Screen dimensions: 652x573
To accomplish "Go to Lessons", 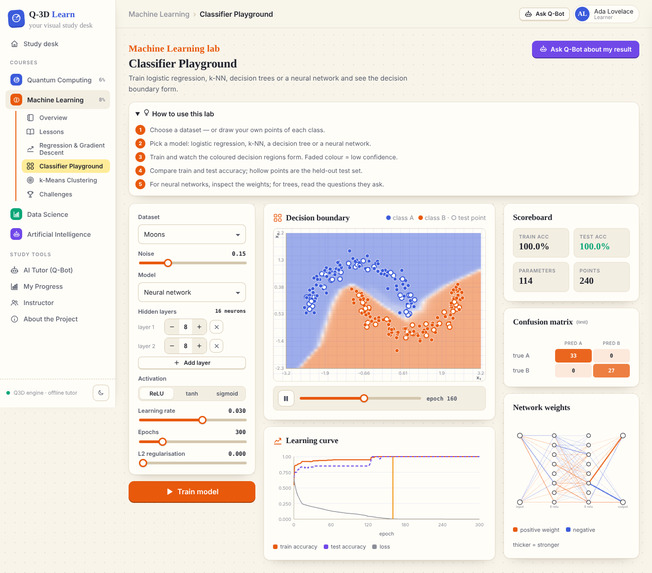I will [66, 132].
